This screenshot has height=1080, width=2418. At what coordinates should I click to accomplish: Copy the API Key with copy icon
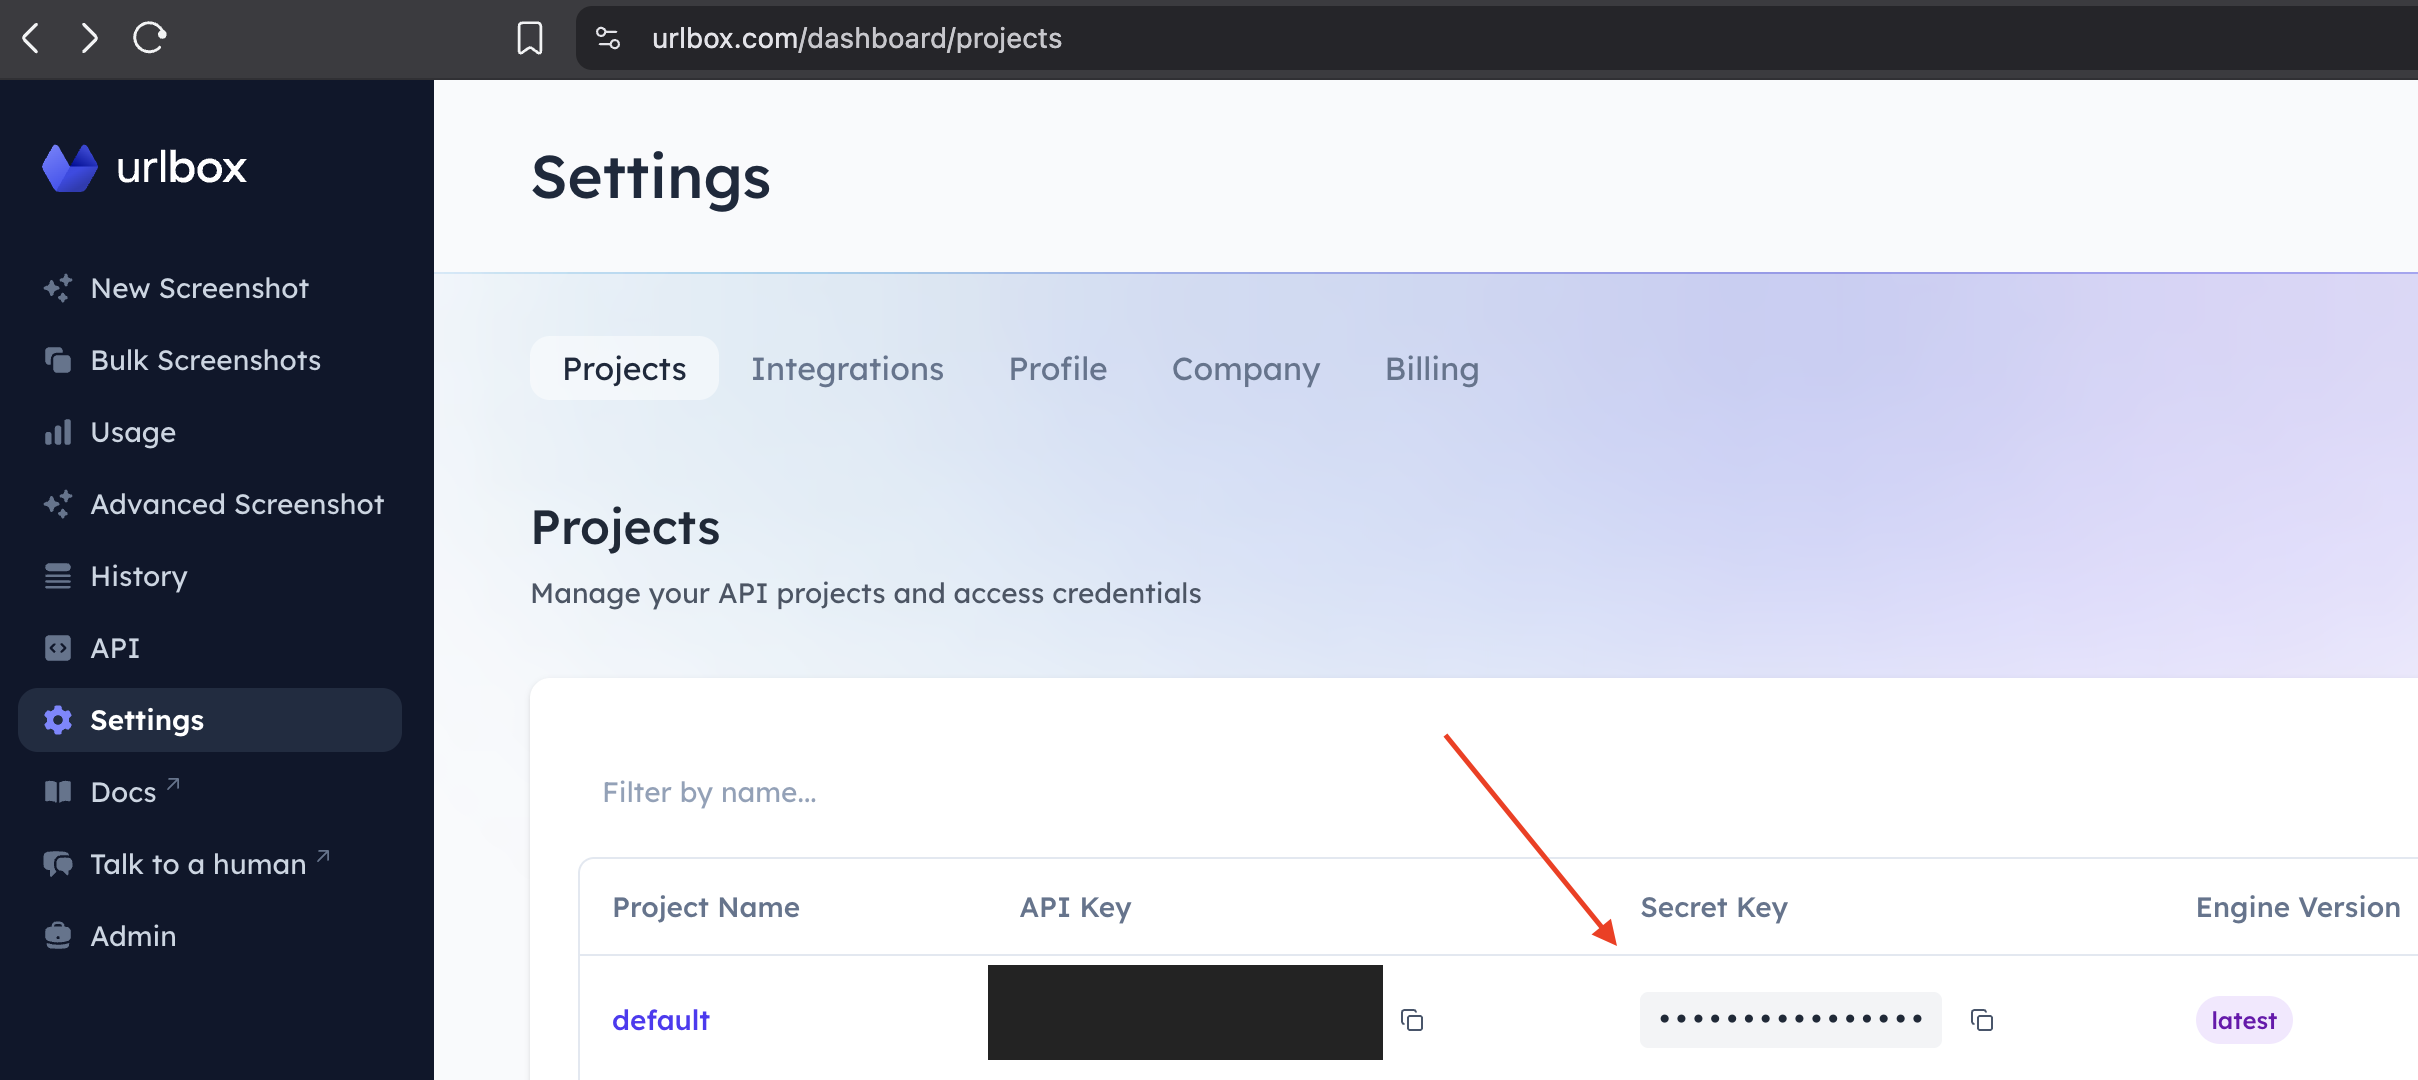(x=1412, y=1020)
